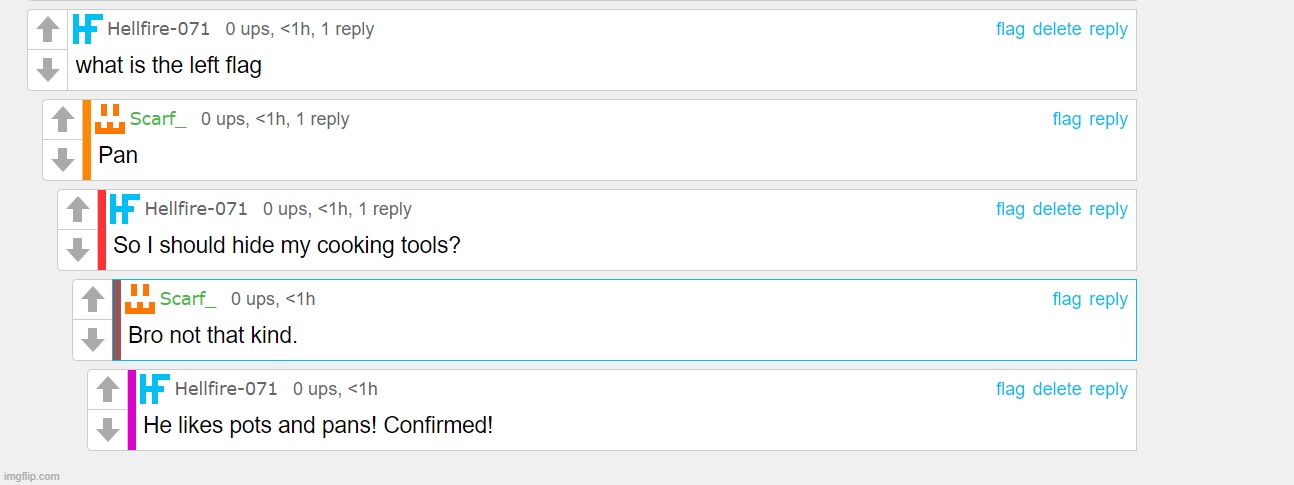Viewport: 1294px width, 485px height.
Task: Click Scarf_'s orange avatar beside "Pan"
Action: (110, 119)
